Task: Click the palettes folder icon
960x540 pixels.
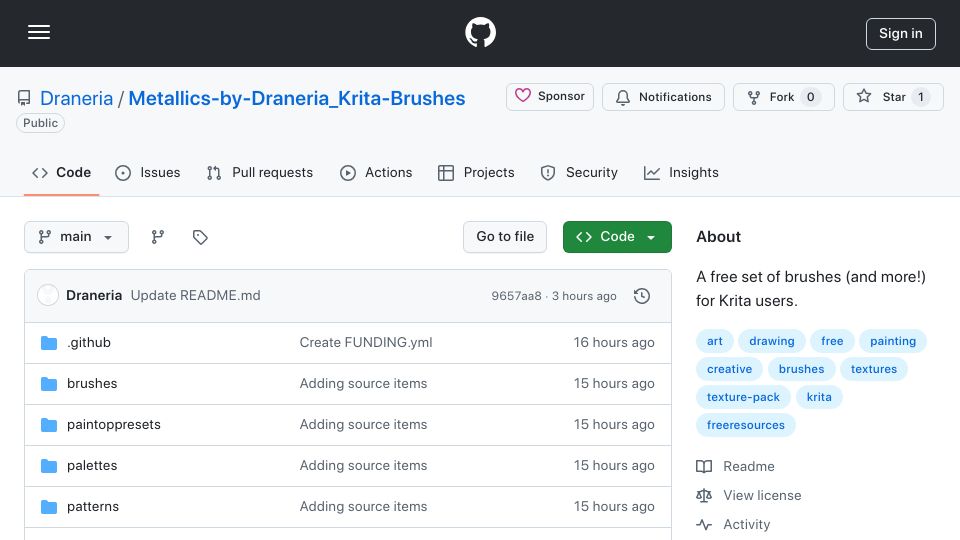Action: pos(49,466)
